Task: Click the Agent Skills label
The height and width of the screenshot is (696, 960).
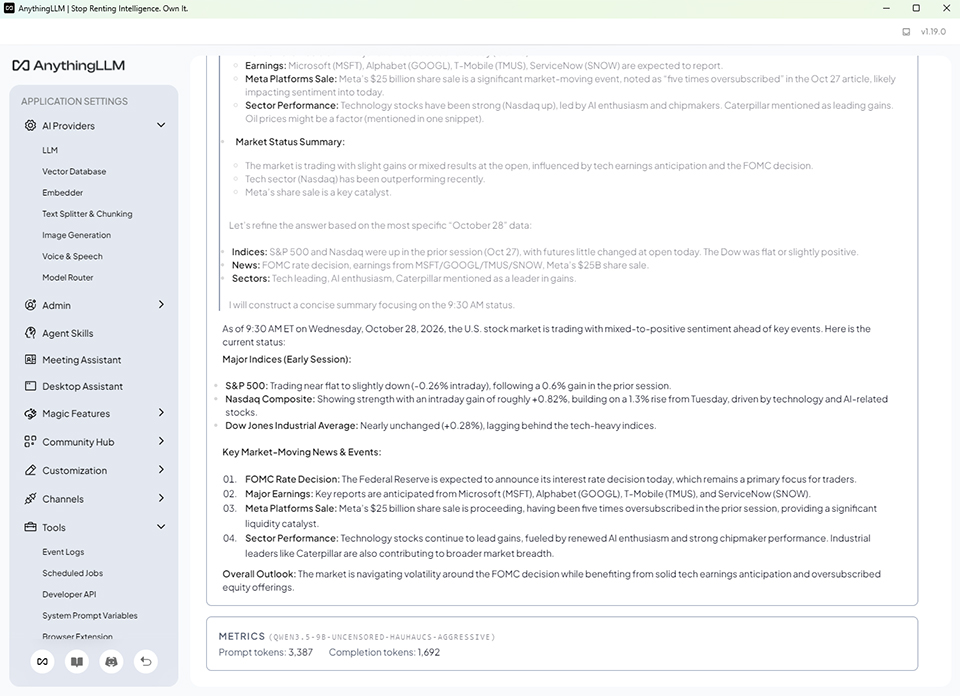Action: tap(68, 333)
